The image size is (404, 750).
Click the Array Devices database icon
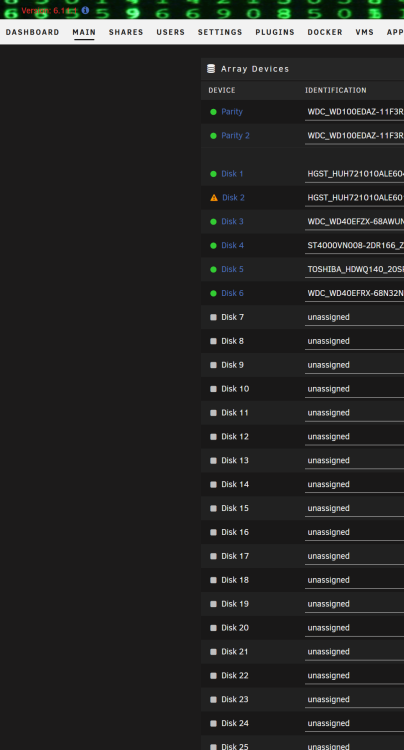211,69
